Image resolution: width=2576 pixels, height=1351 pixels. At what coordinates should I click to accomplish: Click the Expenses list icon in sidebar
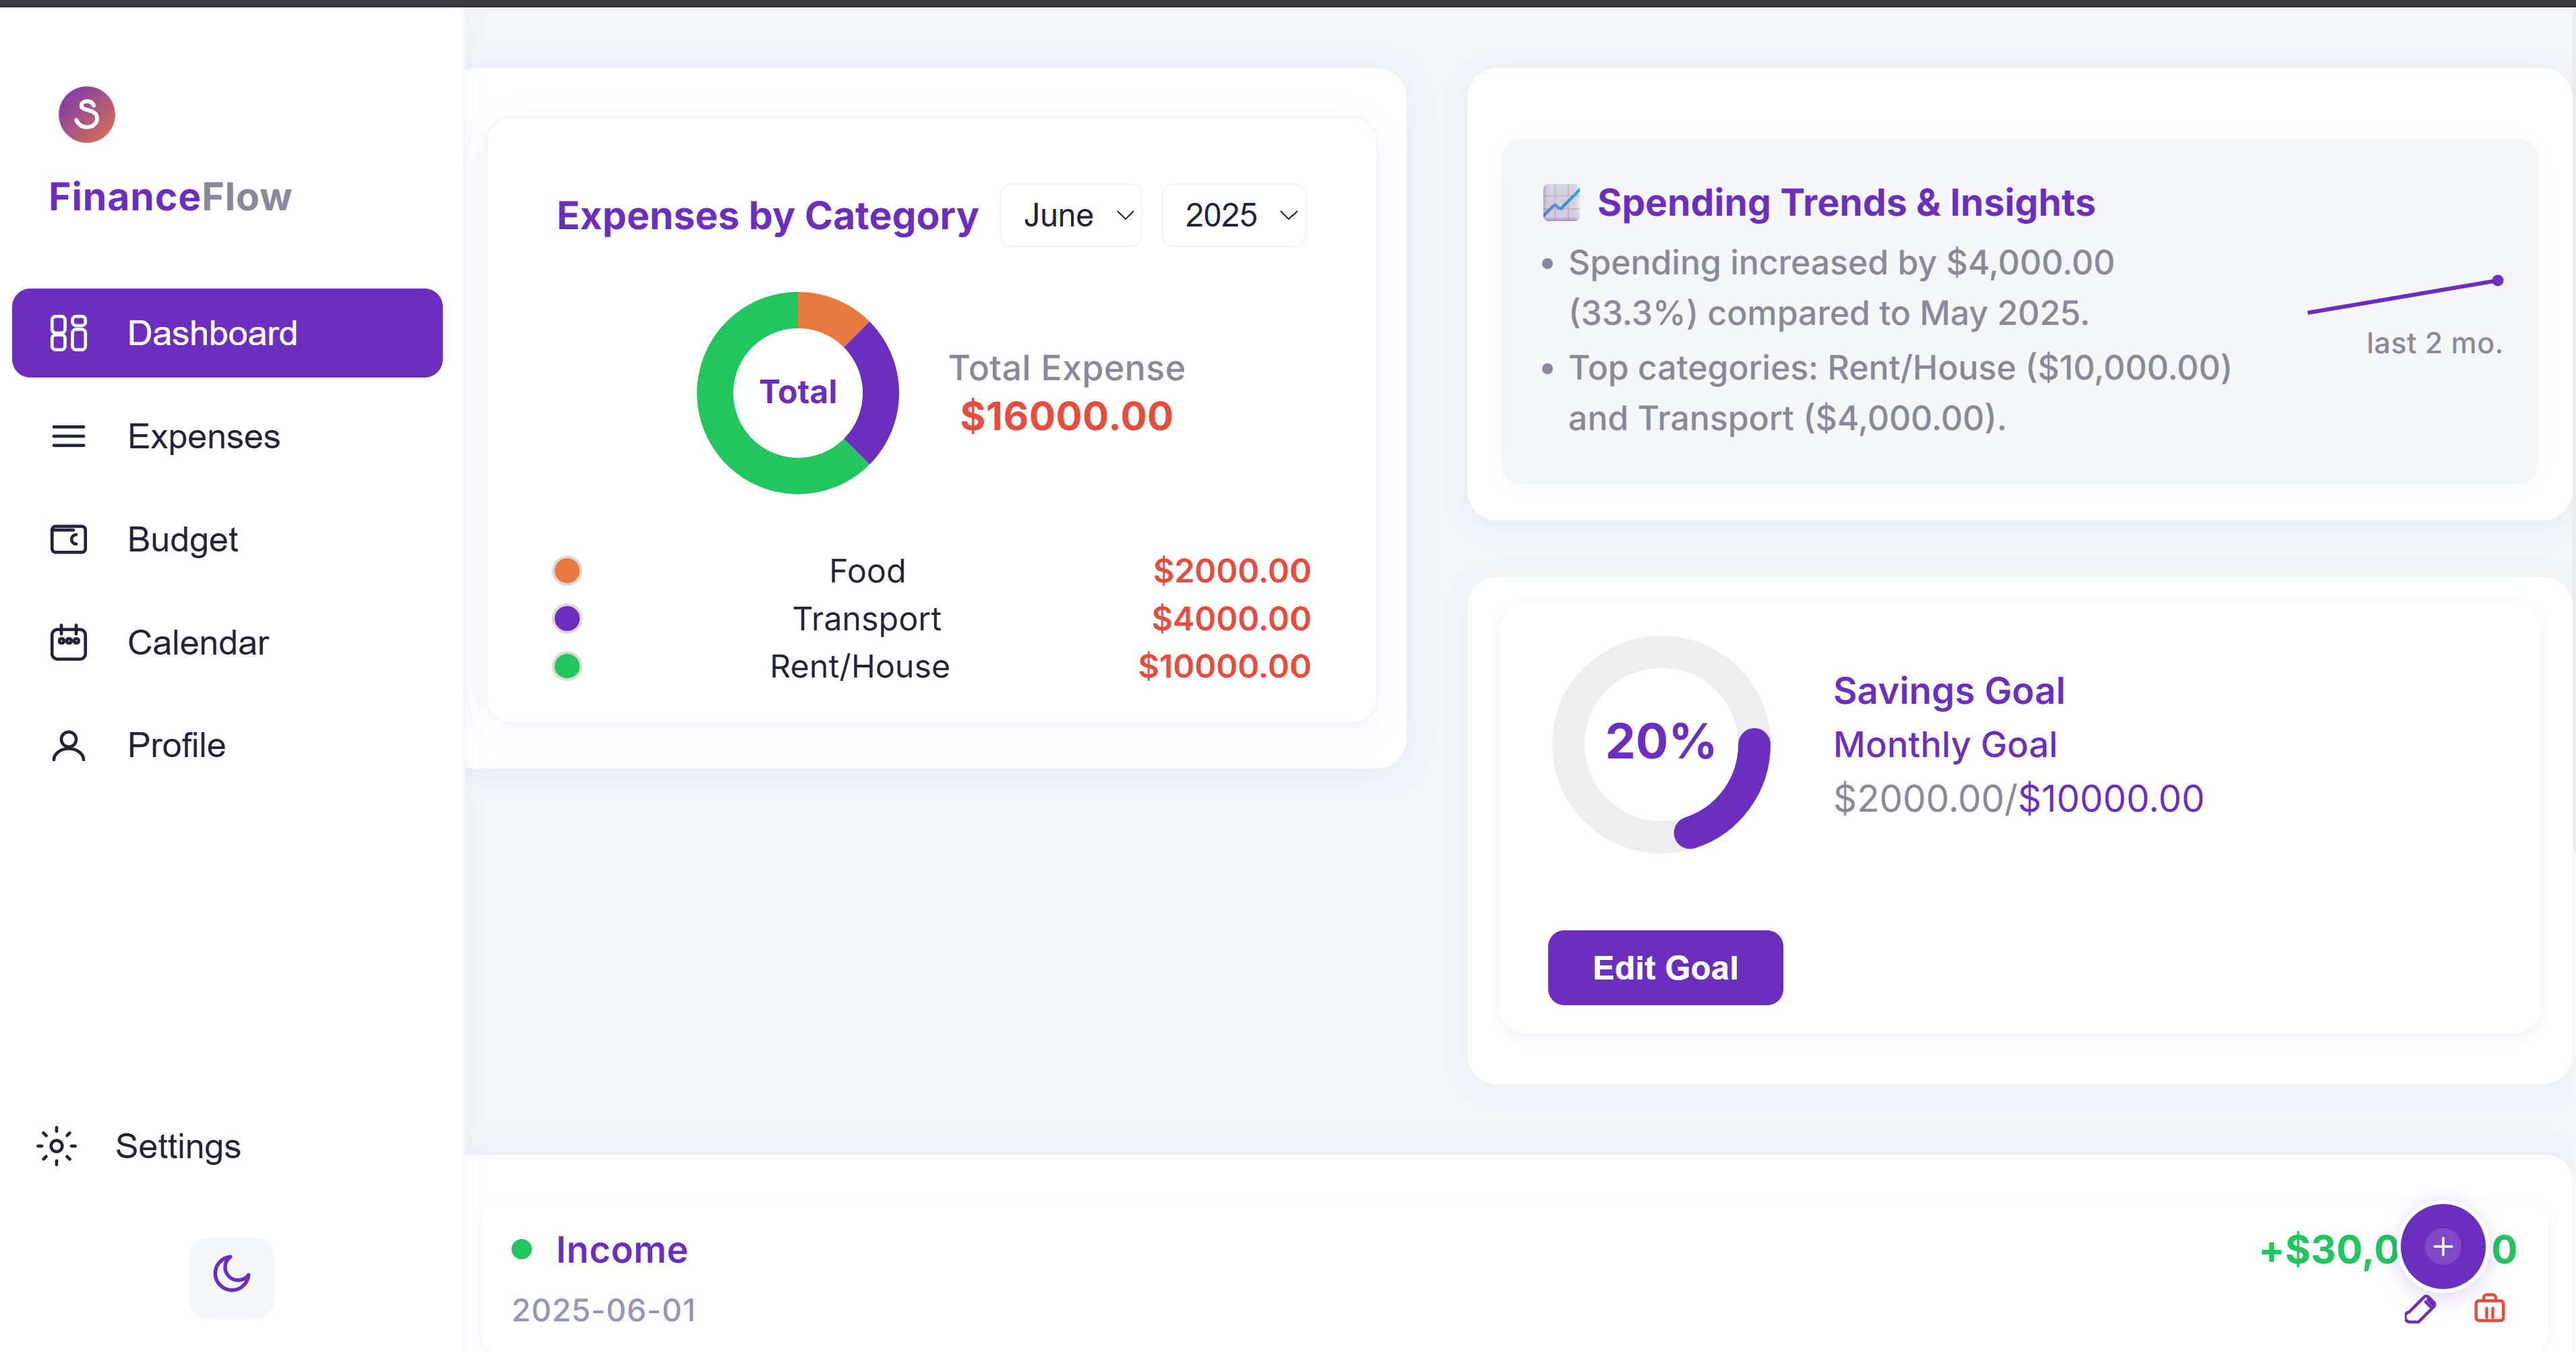(68, 437)
